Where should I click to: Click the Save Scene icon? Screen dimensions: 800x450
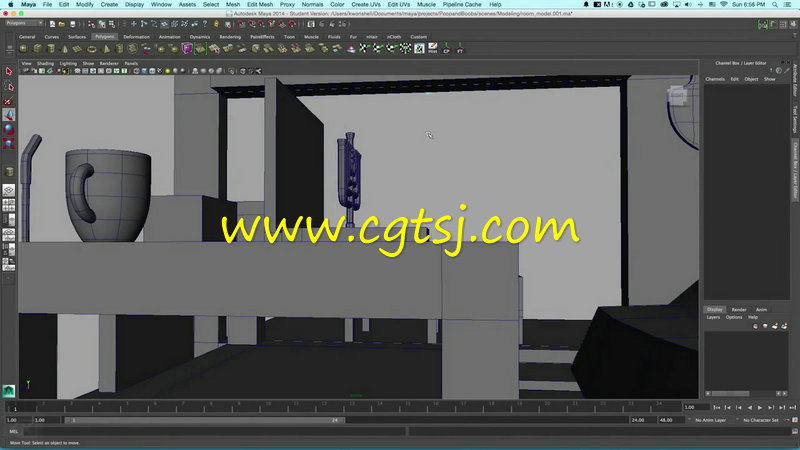coord(72,24)
